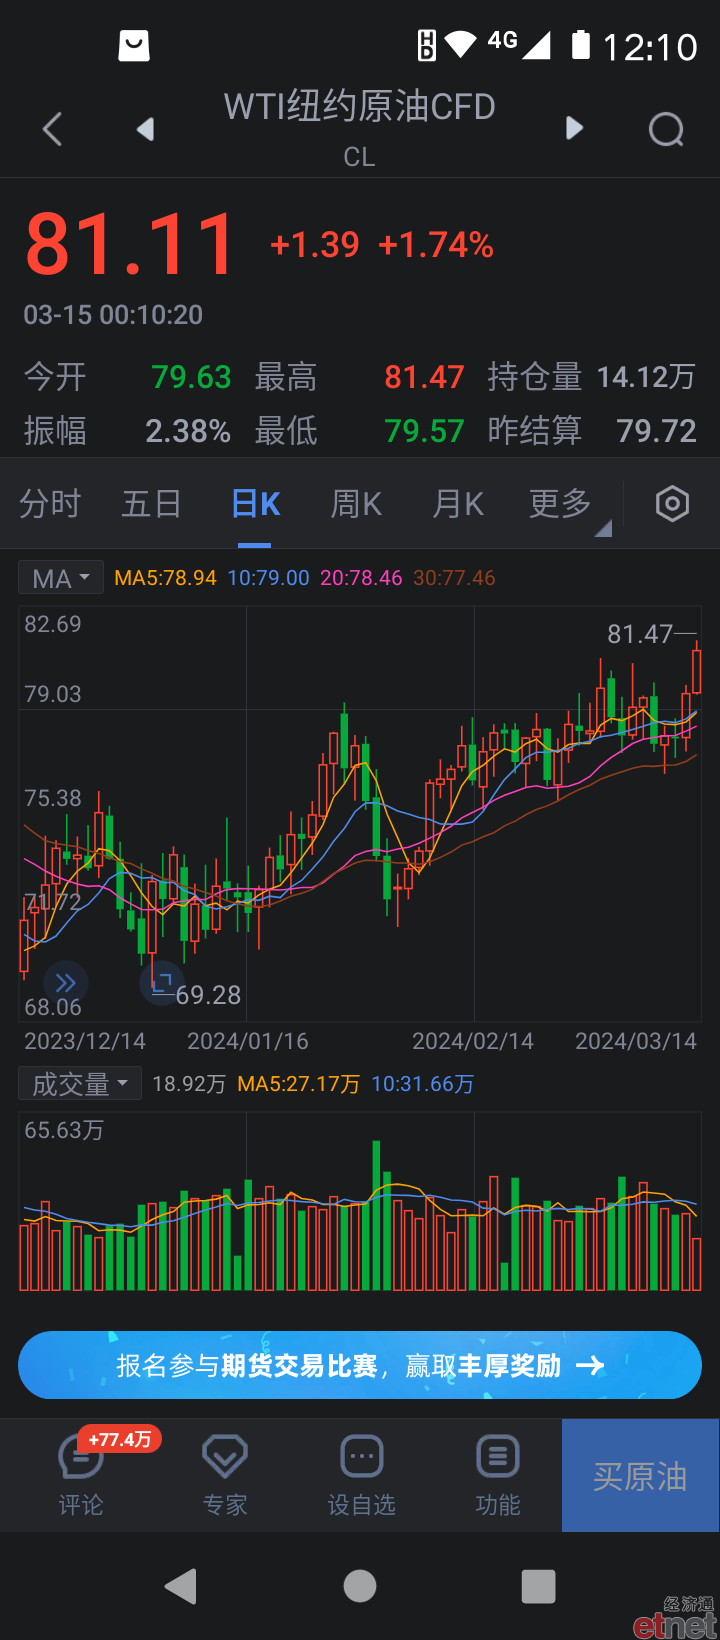The height and width of the screenshot is (1640, 720).
Task: Tap the tallest green volume bar
Action: 377,1215
